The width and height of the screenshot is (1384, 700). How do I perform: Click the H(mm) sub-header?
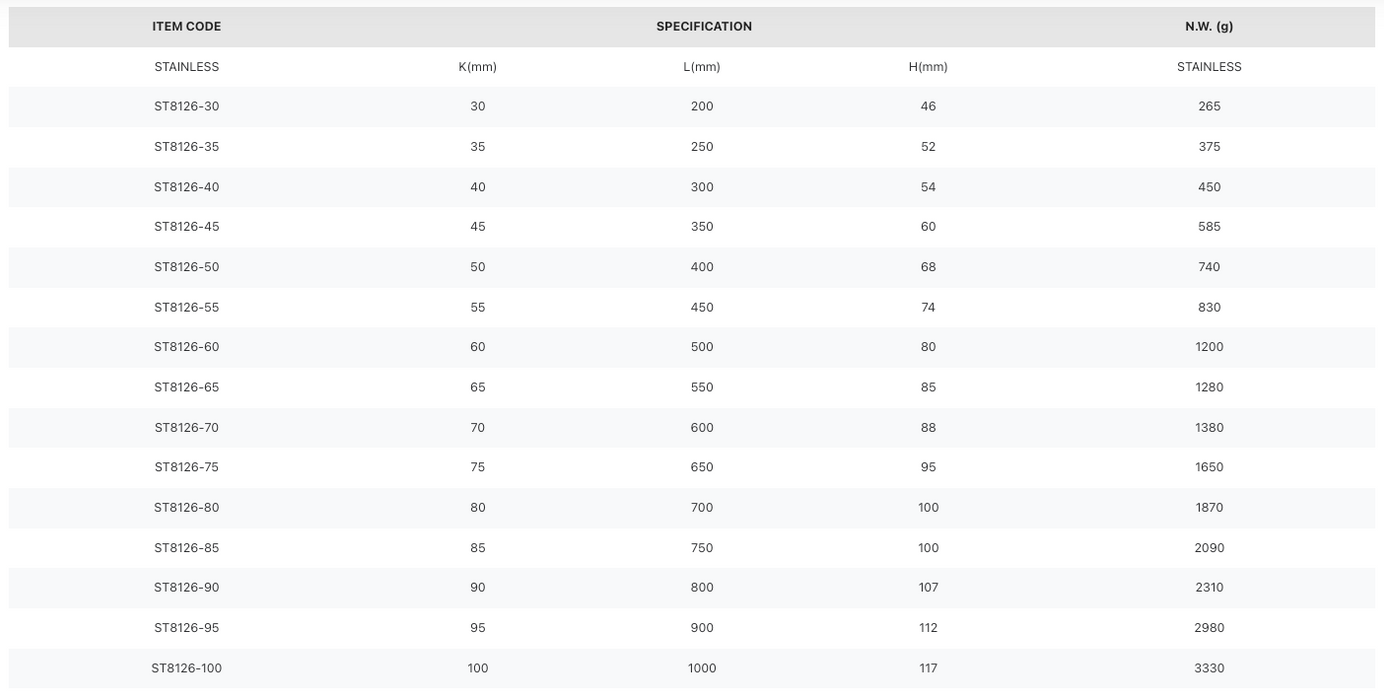tap(928, 67)
